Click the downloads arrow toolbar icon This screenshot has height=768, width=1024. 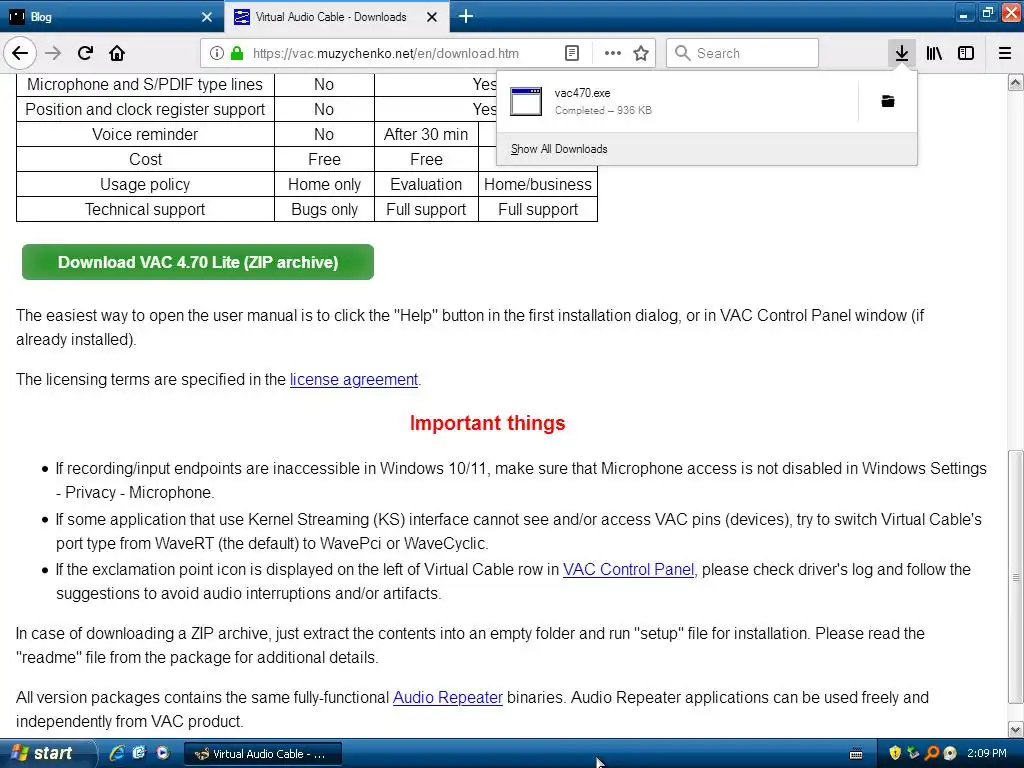point(901,53)
